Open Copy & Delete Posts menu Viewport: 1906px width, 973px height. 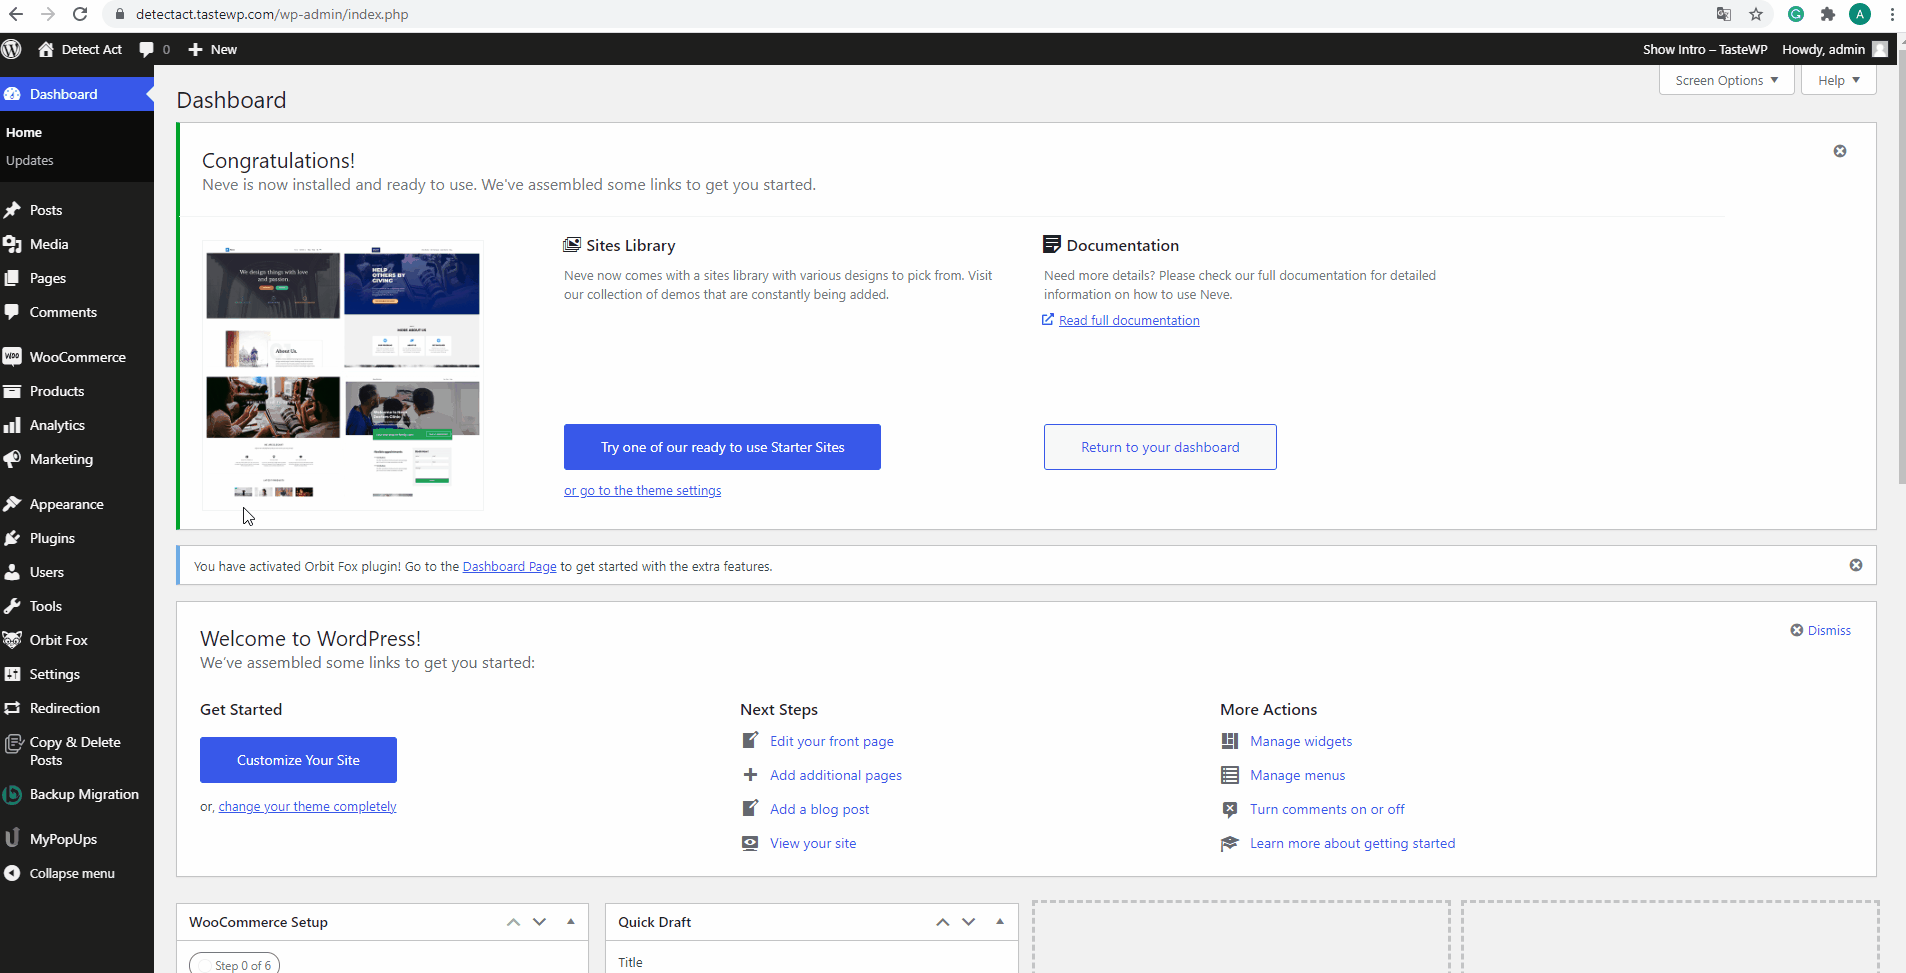click(77, 751)
